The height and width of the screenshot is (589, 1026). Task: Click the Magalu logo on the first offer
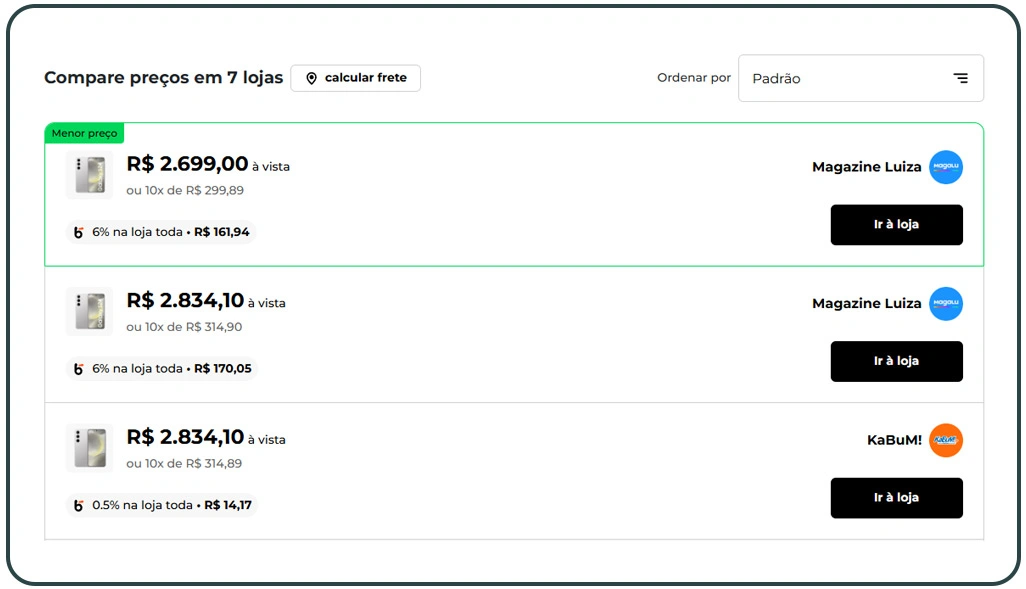[x=946, y=167]
